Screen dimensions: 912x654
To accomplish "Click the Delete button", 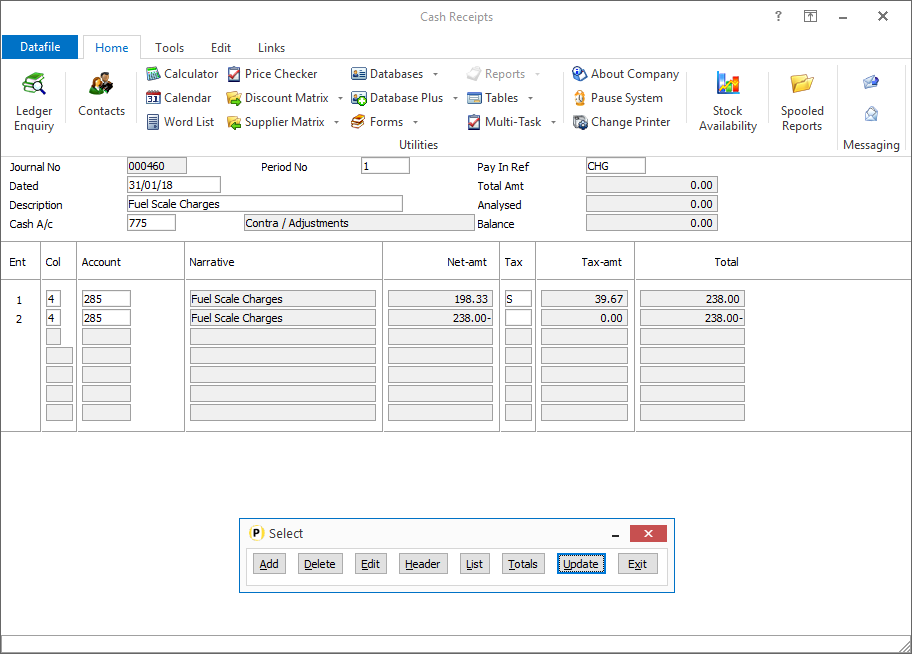I will click(x=320, y=564).
